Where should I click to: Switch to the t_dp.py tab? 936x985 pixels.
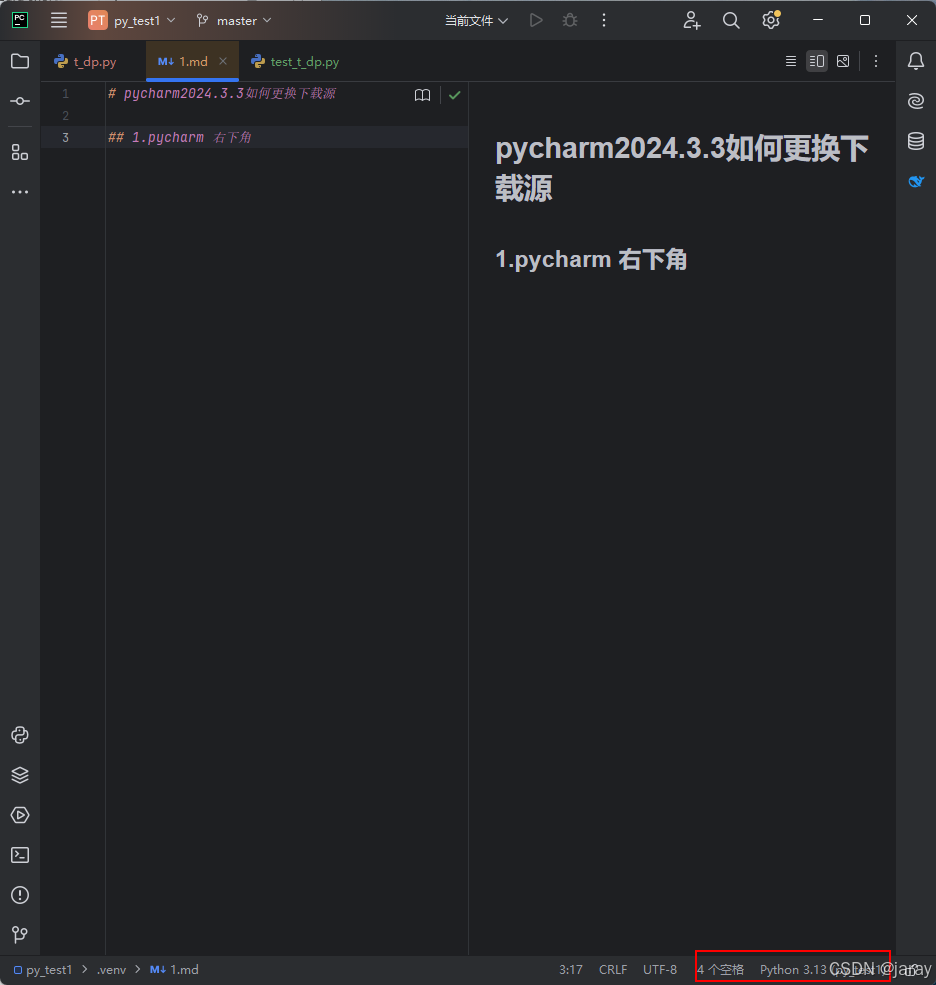tap(86, 62)
